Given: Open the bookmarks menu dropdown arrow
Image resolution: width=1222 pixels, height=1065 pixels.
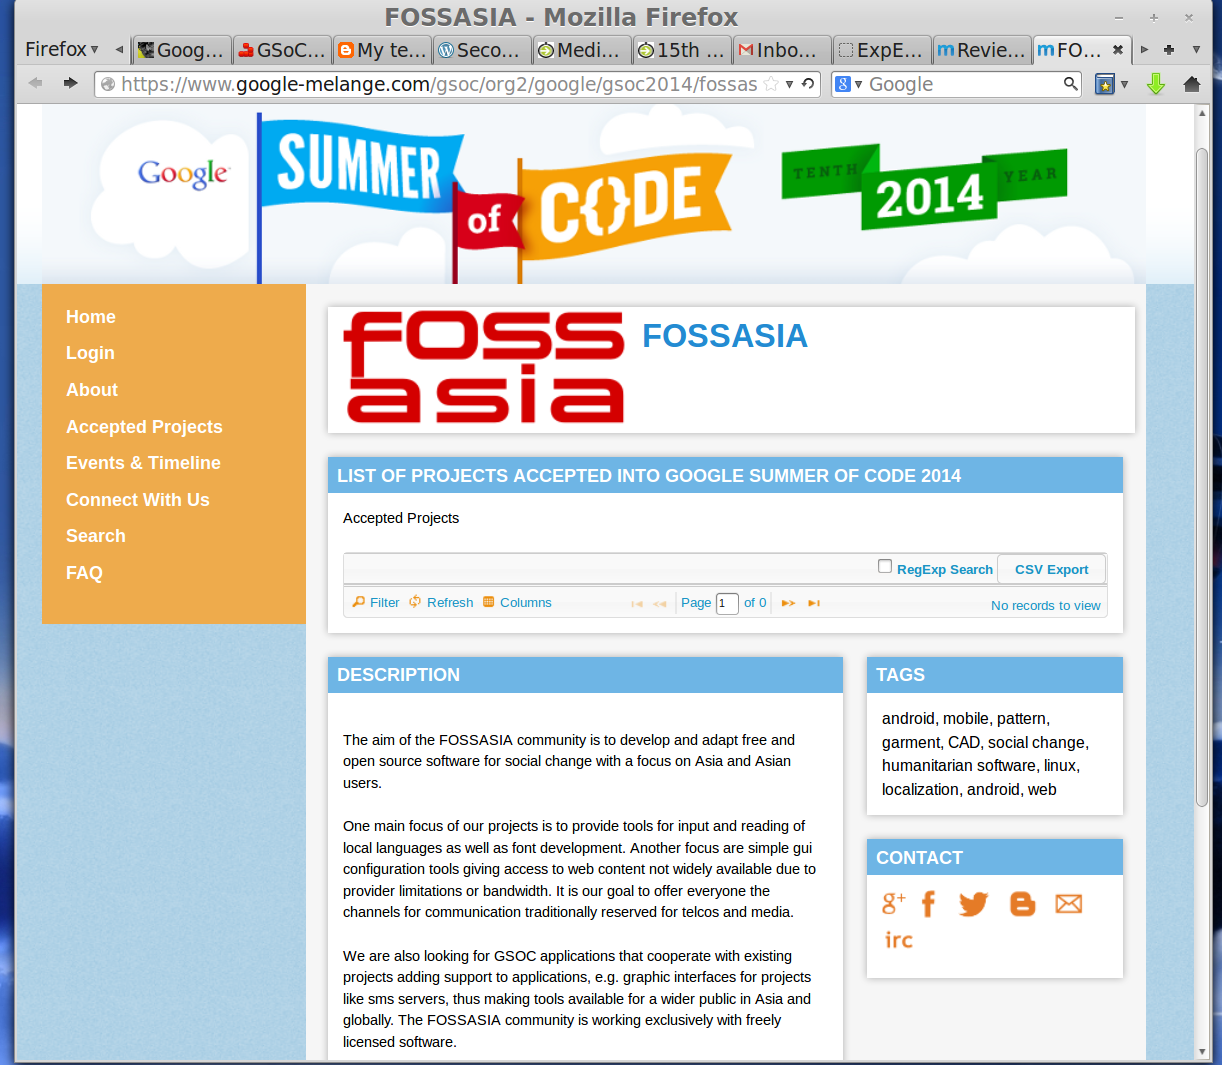Looking at the screenshot, I should coord(1125,84).
